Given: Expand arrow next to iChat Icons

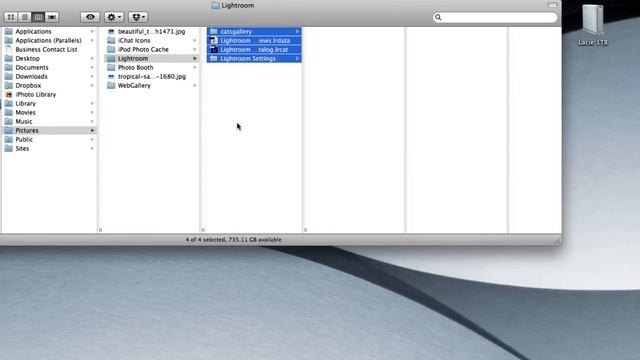Looking at the screenshot, I should 195,40.
